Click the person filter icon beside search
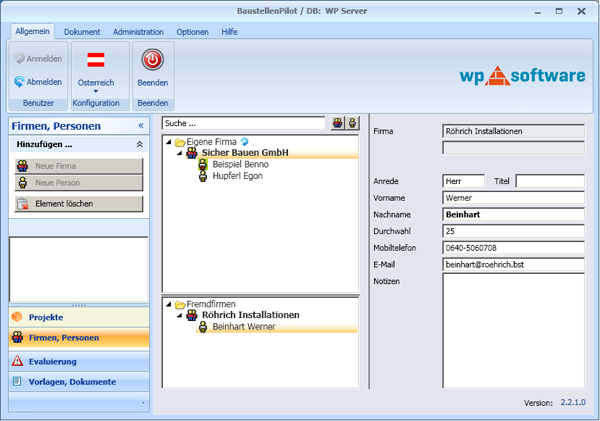The width and height of the screenshot is (600, 421). 351,123
